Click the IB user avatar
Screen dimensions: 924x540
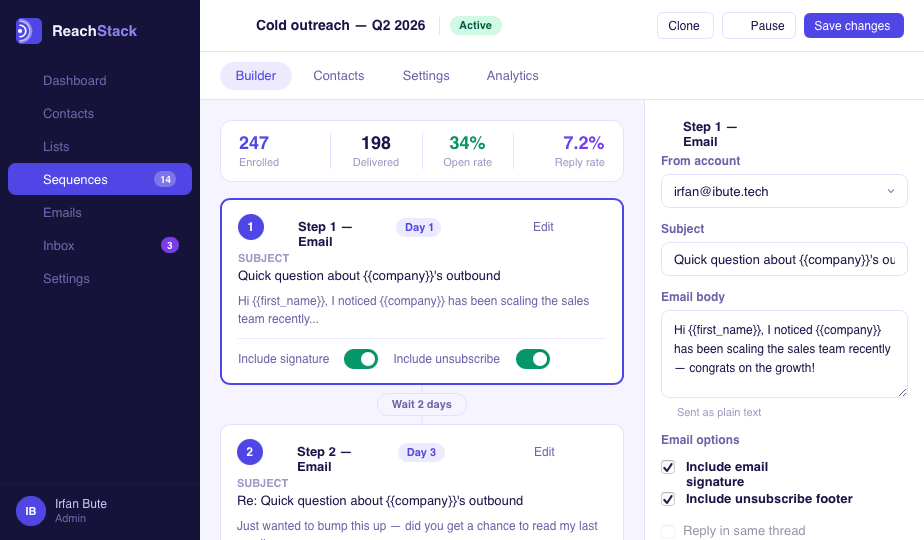[31, 511]
